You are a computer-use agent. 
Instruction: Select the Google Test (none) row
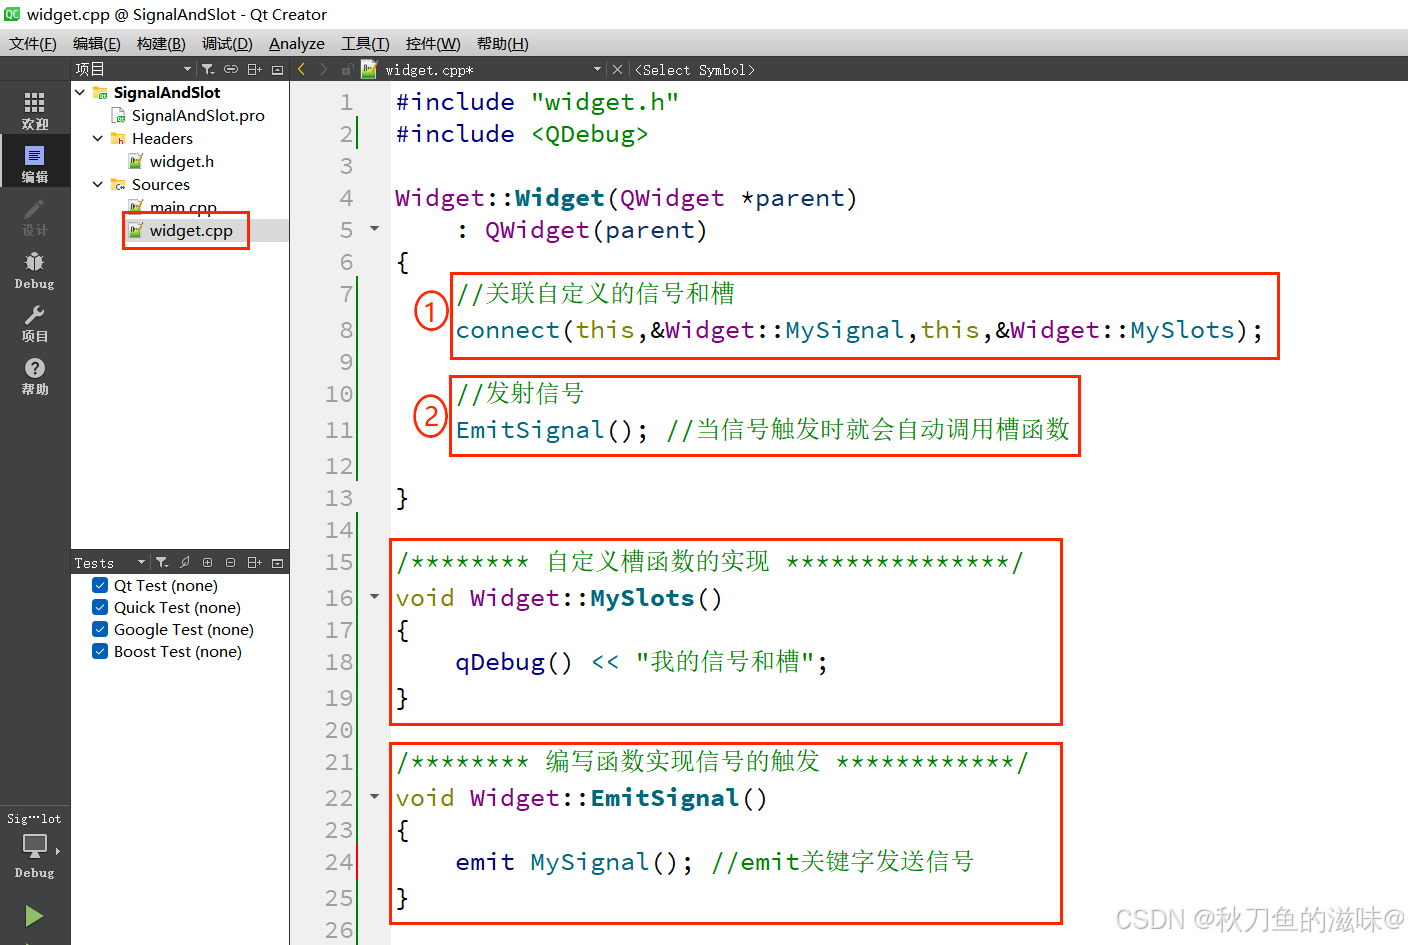[x=184, y=629]
